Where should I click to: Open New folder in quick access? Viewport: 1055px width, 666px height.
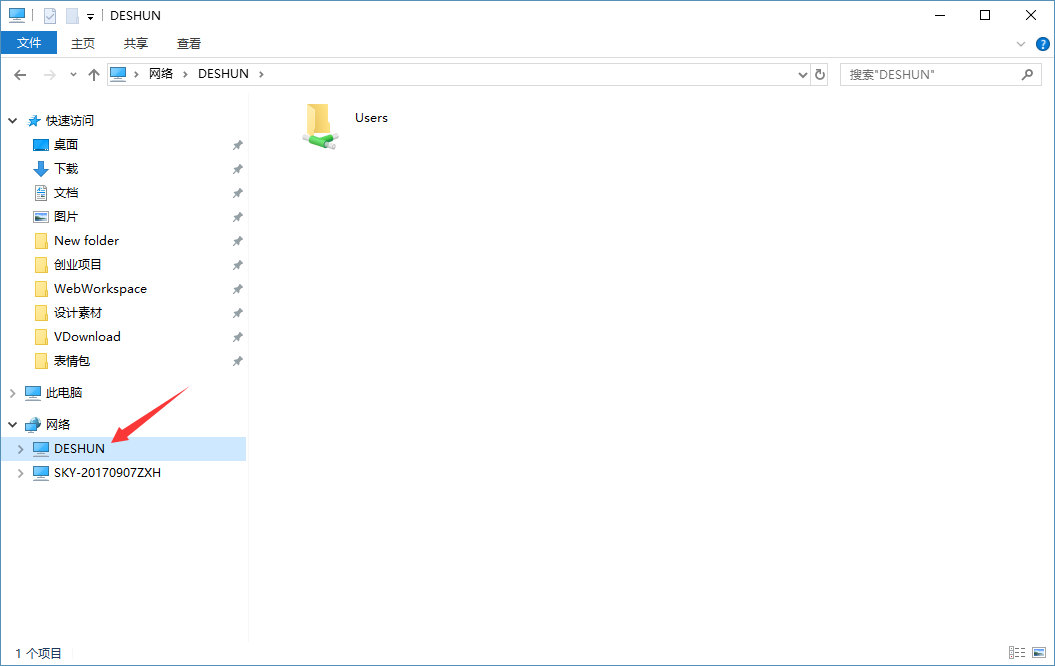(x=86, y=241)
